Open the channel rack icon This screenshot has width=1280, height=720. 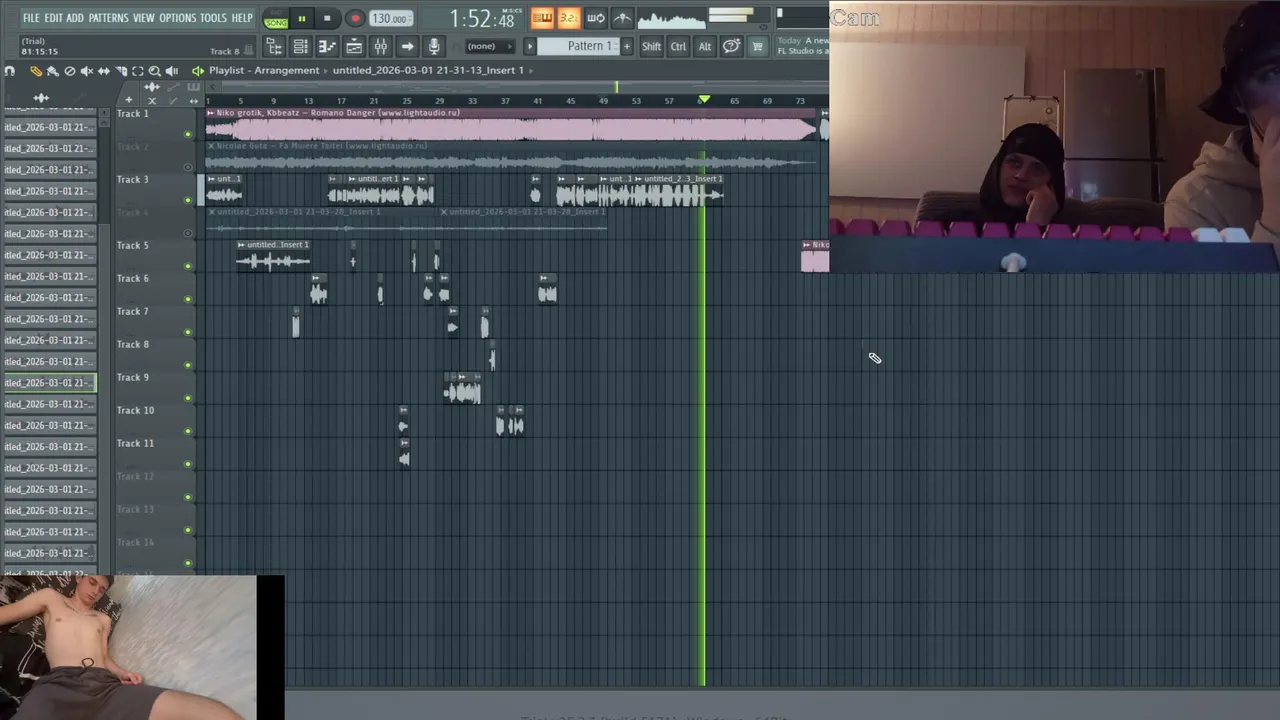click(300, 47)
